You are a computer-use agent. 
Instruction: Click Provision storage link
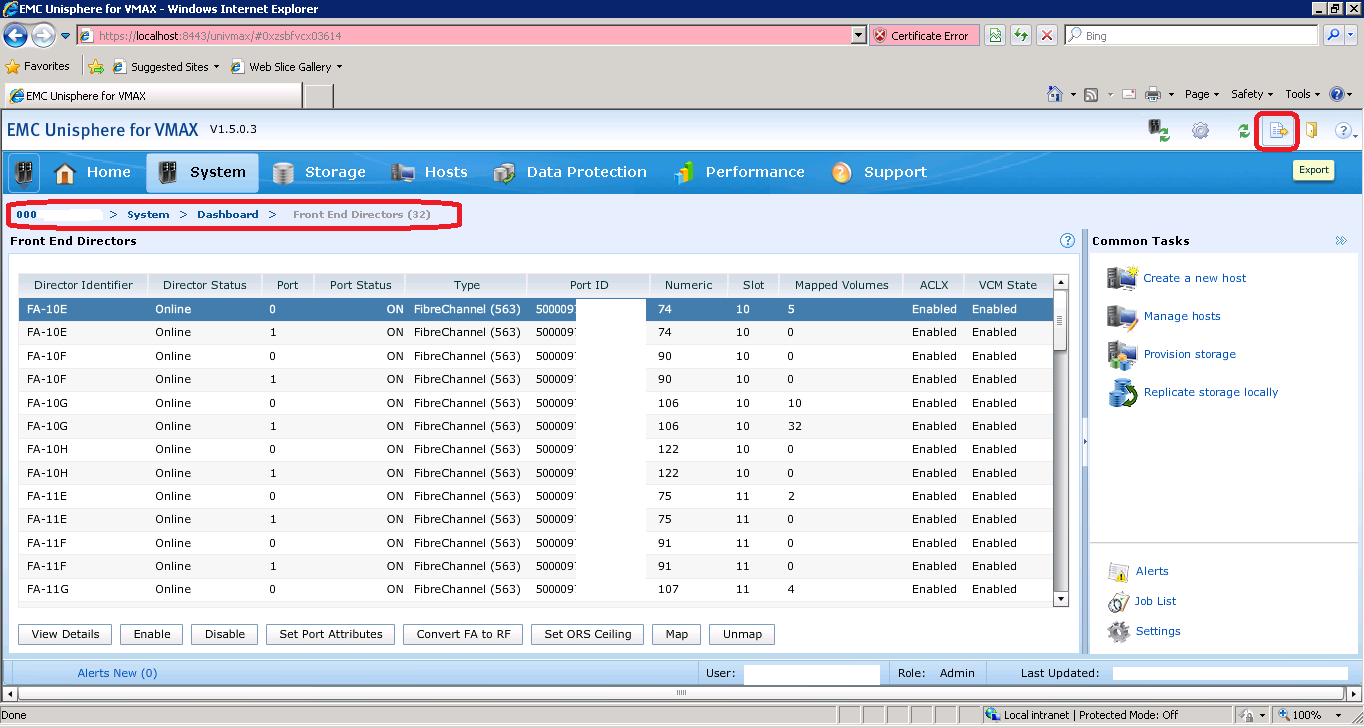point(1189,354)
